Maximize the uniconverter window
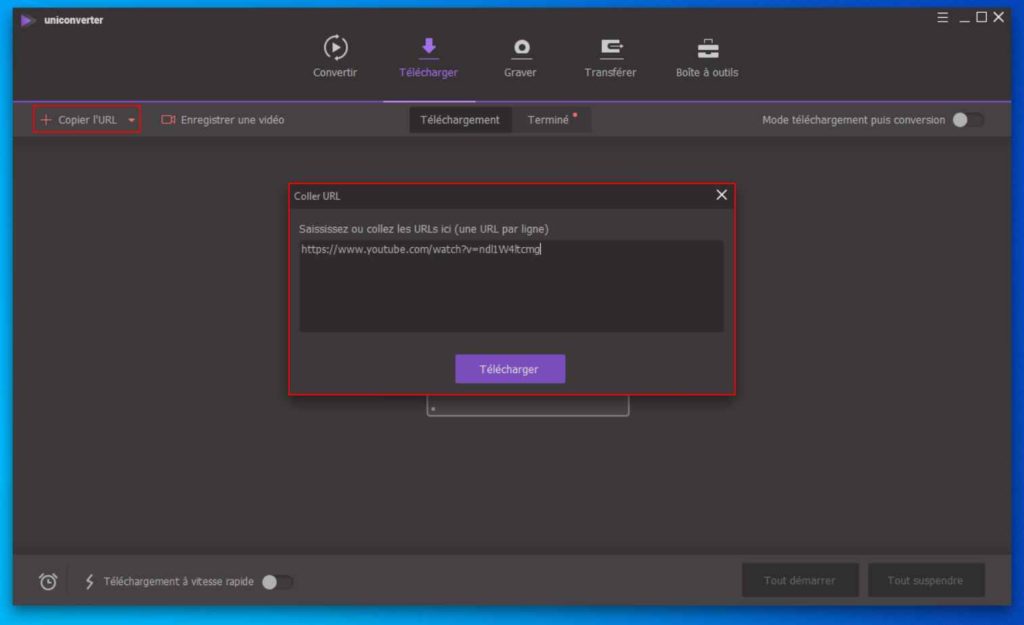Screen dimensions: 1024x625 (981, 17)
